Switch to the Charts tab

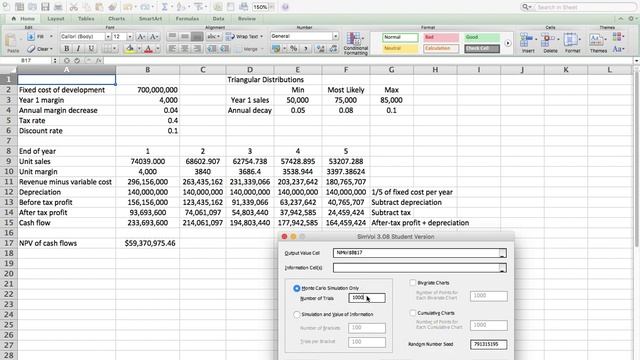(117, 19)
